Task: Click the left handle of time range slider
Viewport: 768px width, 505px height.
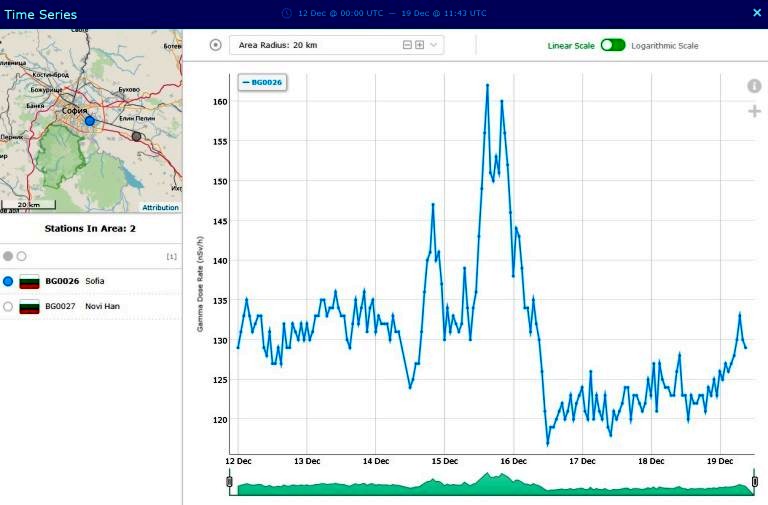Action: pyautogui.click(x=229, y=484)
